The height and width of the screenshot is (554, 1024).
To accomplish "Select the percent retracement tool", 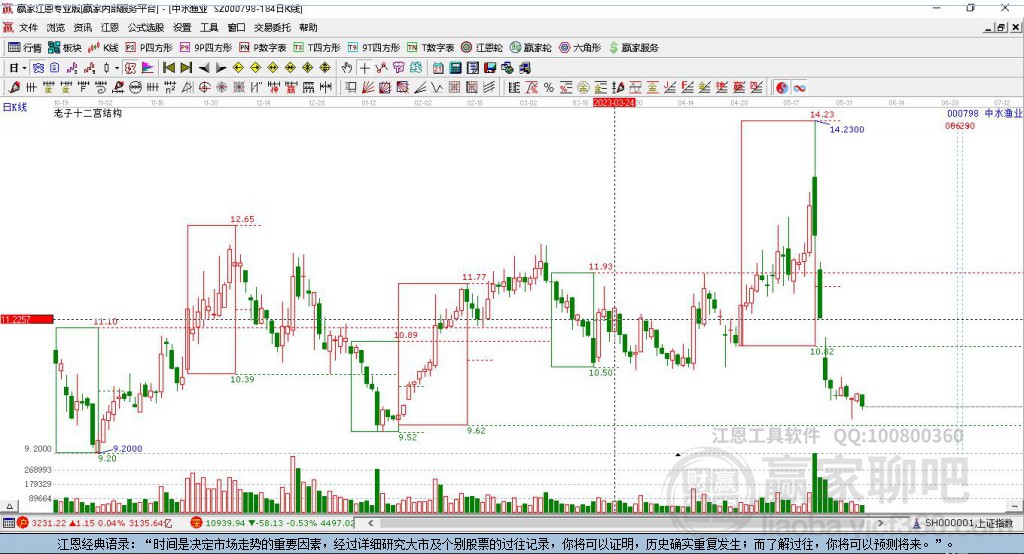I will click(x=549, y=88).
